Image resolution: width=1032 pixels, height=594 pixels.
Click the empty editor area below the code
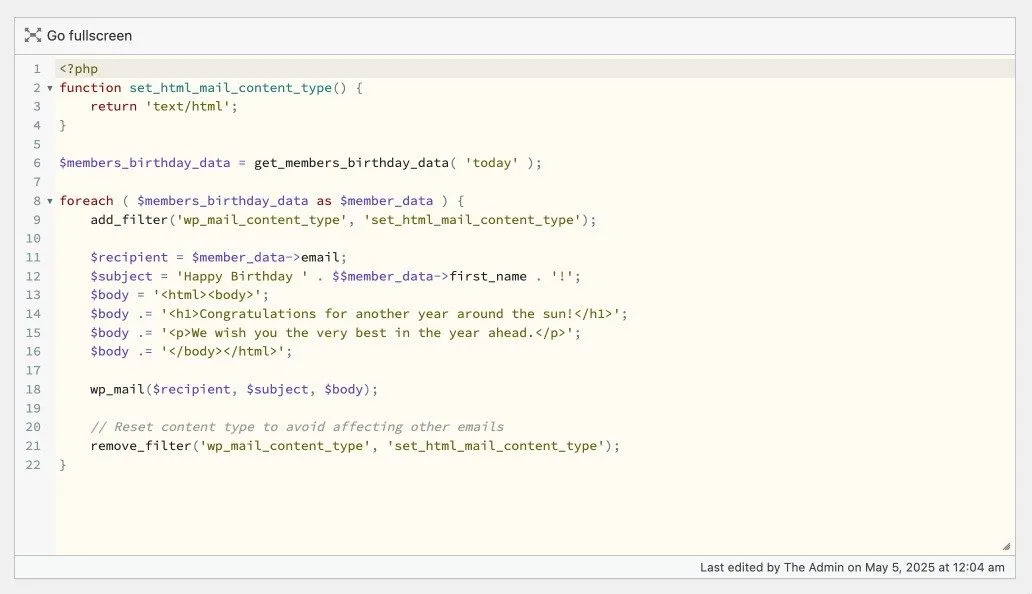(534, 513)
